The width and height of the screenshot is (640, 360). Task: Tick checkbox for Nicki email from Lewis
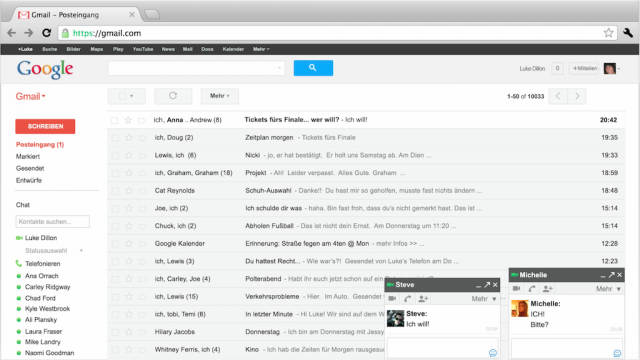pos(115,156)
